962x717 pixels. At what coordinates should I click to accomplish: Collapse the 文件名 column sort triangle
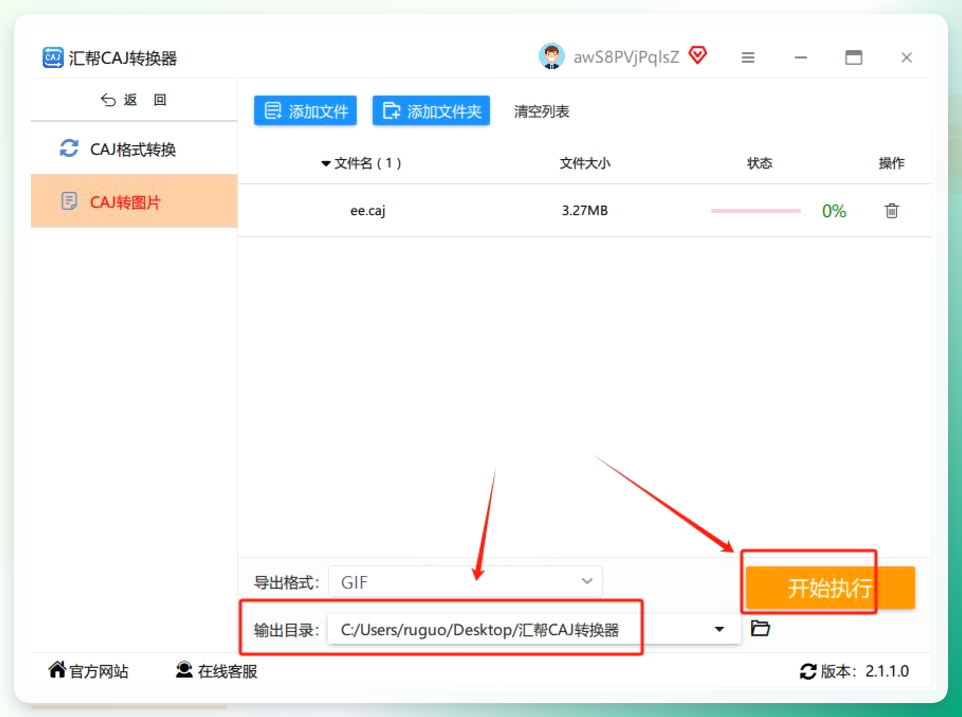coord(326,164)
